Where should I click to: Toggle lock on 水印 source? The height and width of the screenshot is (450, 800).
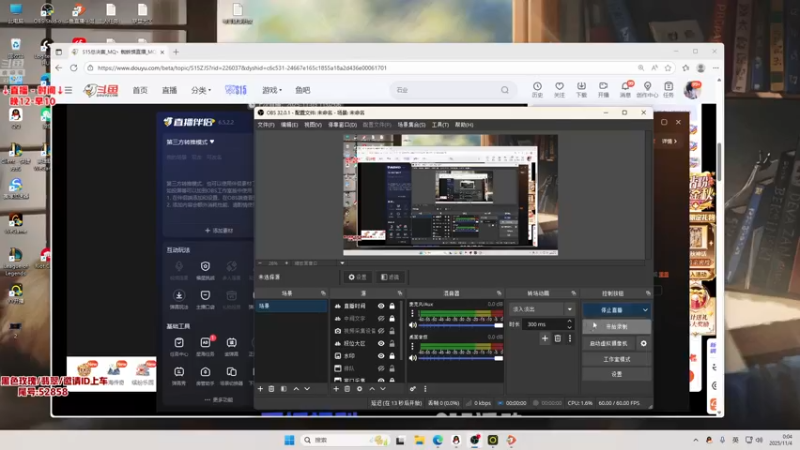pyautogui.click(x=392, y=356)
